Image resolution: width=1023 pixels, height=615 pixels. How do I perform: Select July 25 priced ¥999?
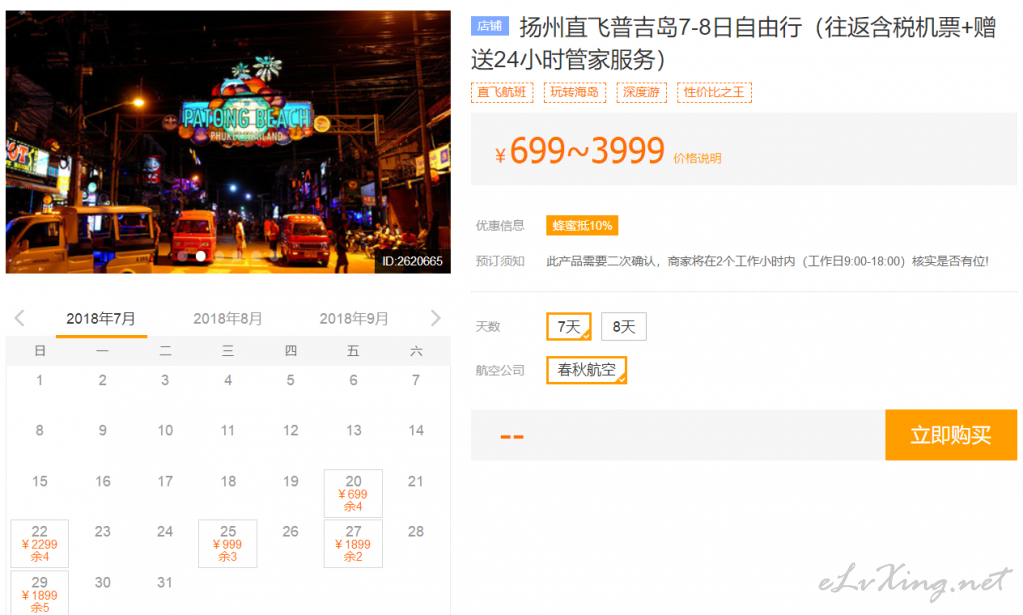(228, 543)
